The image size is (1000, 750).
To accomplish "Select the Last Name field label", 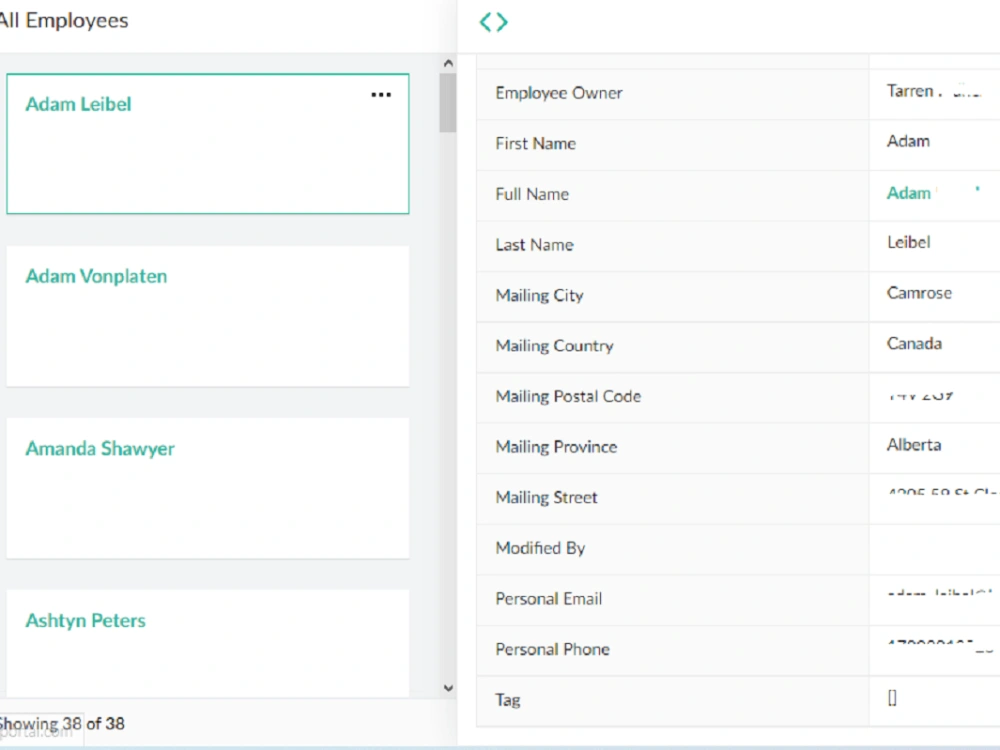I will pos(534,245).
